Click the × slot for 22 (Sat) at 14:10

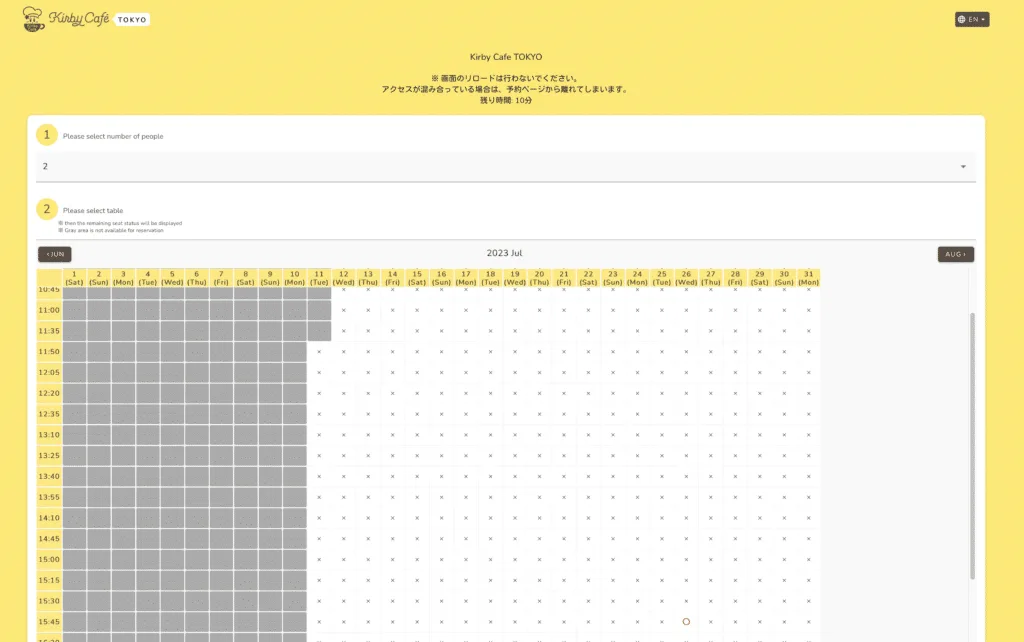click(x=588, y=518)
